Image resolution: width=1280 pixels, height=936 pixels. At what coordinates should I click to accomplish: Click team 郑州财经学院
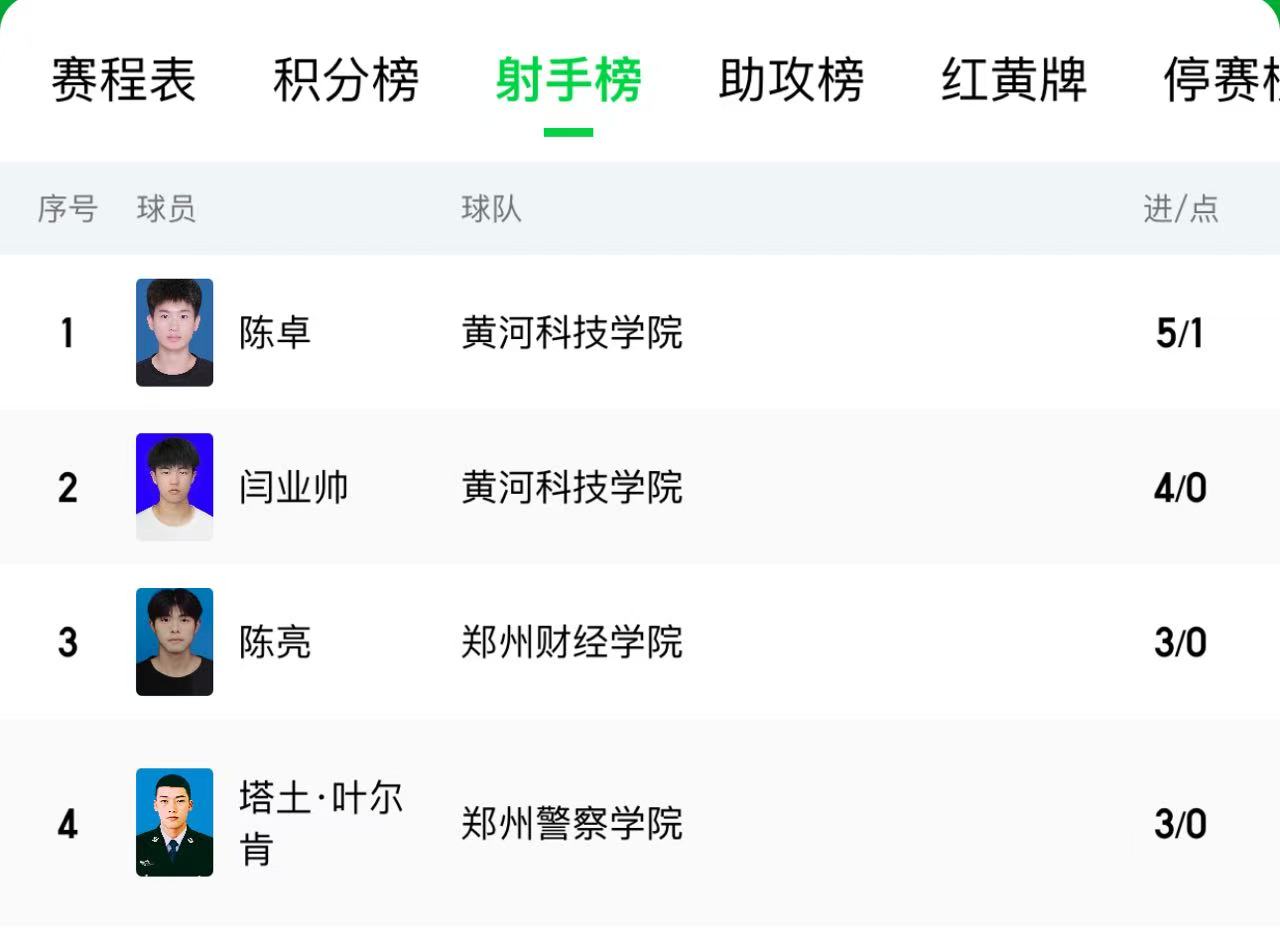click(572, 642)
